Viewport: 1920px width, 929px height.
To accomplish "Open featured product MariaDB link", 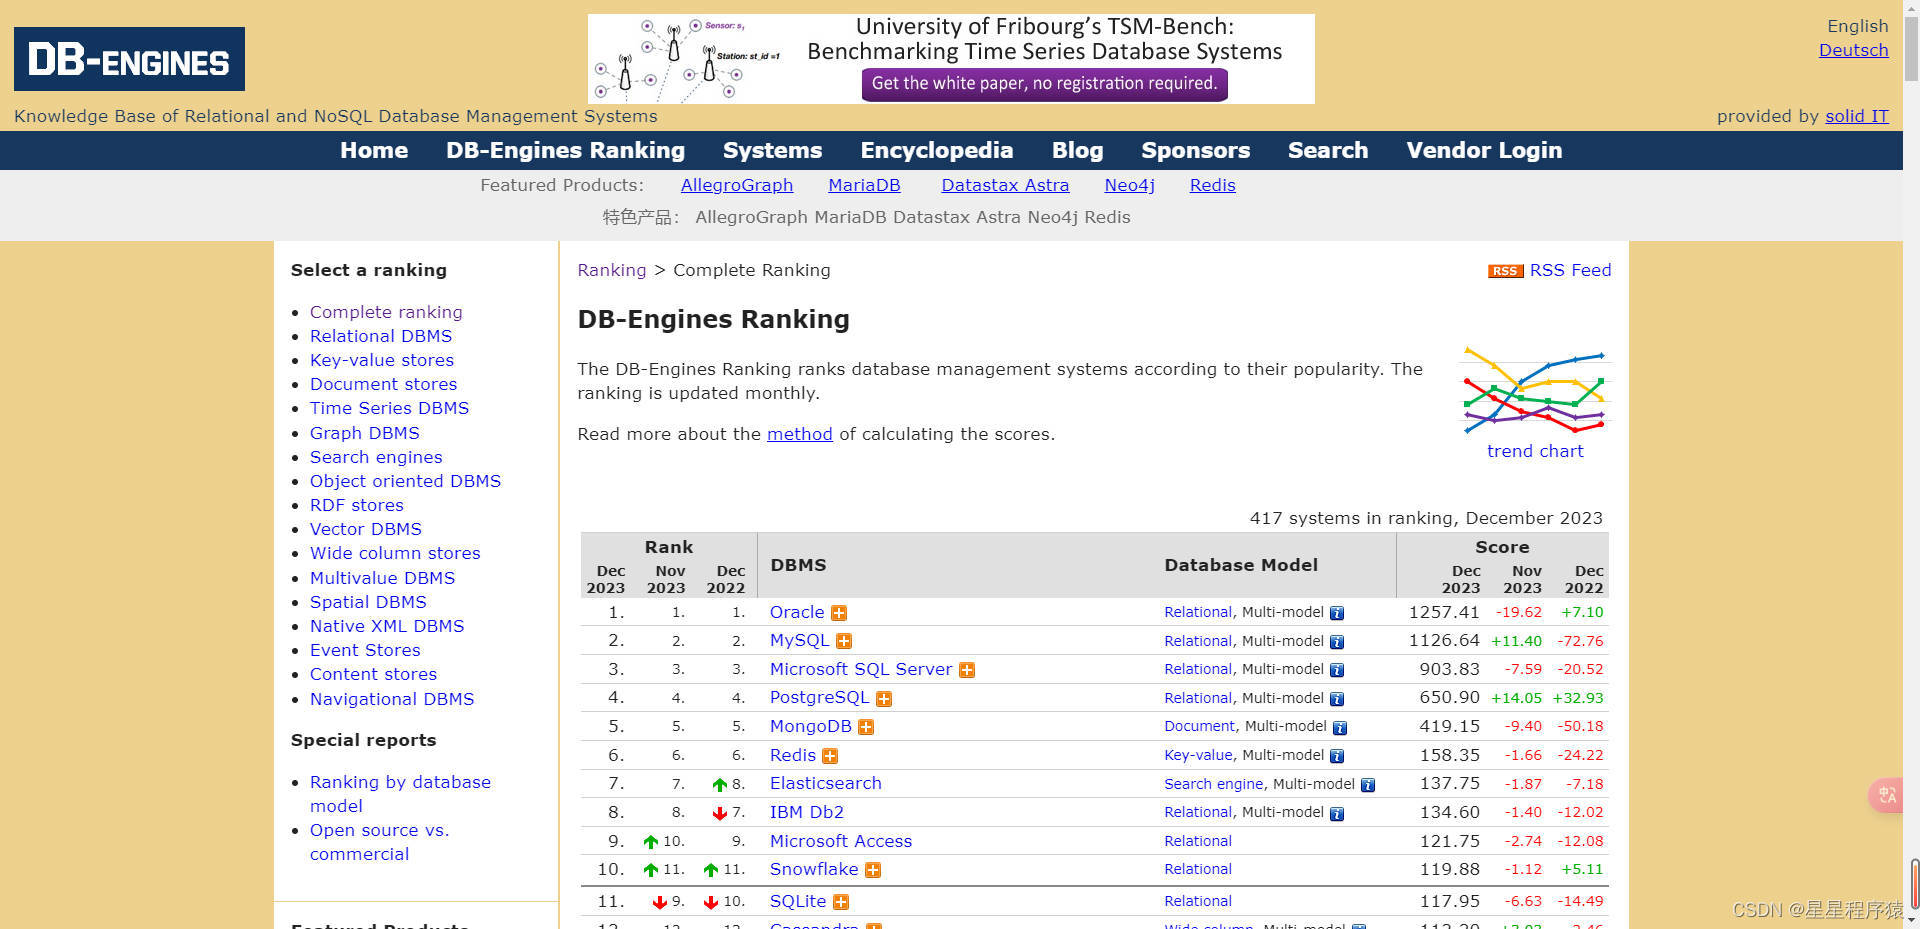I will coord(864,185).
